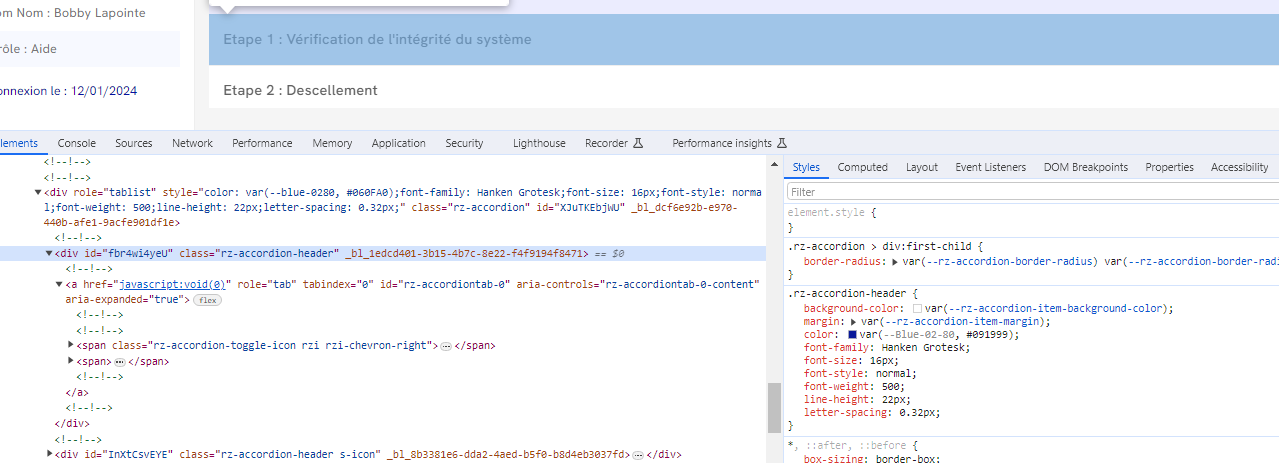Click the dark blue color swatch
This screenshot has height=463, width=1279.
coord(852,335)
